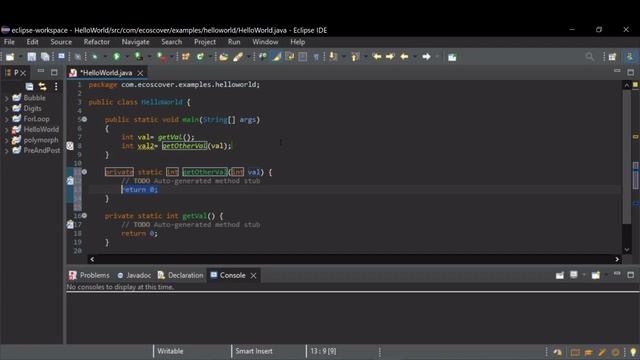Open dropdown arrow next to Coverage icon
The image size is (640, 360).
pos(149,57)
